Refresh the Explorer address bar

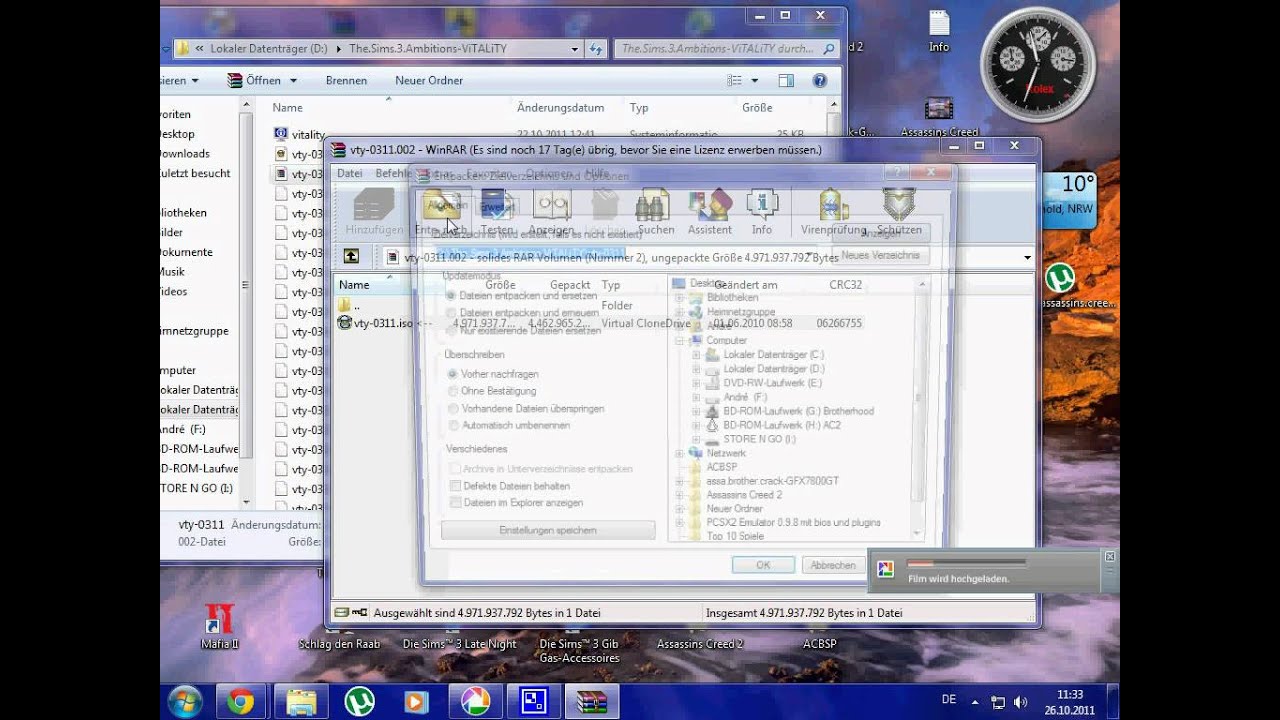pos(596,48)
